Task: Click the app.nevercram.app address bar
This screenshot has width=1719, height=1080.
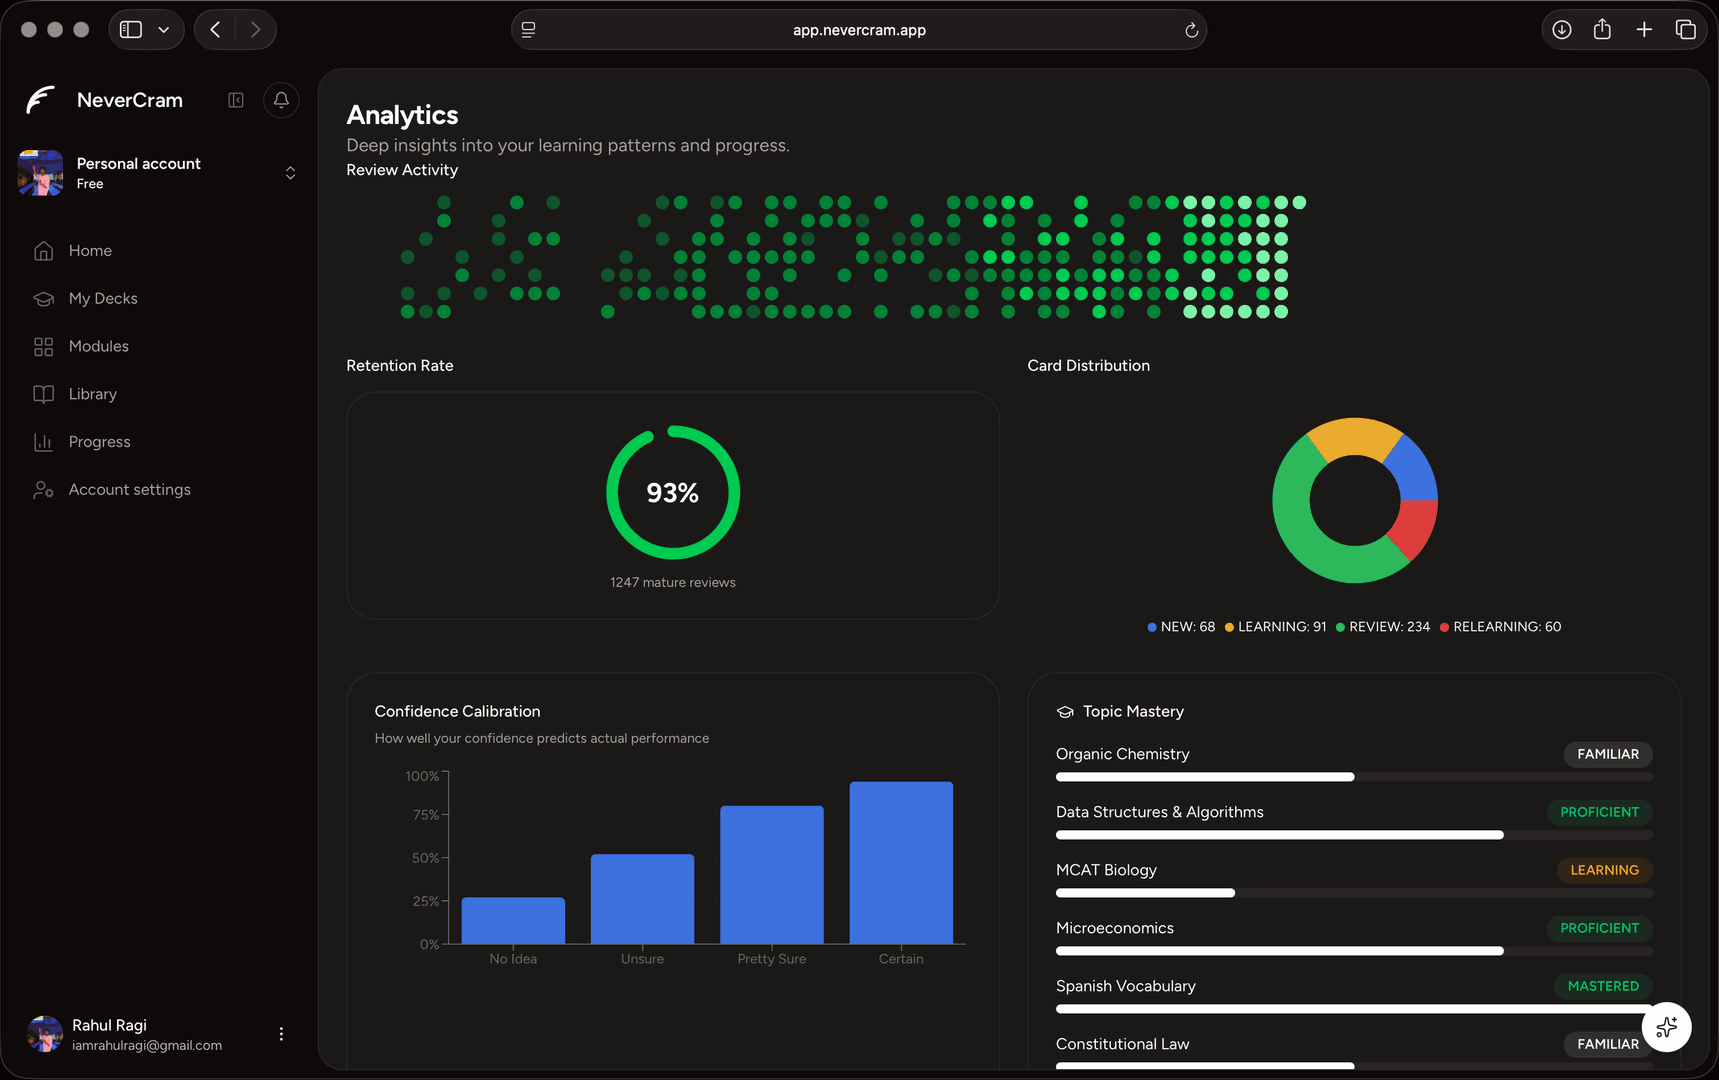Action: coord(859,30)
